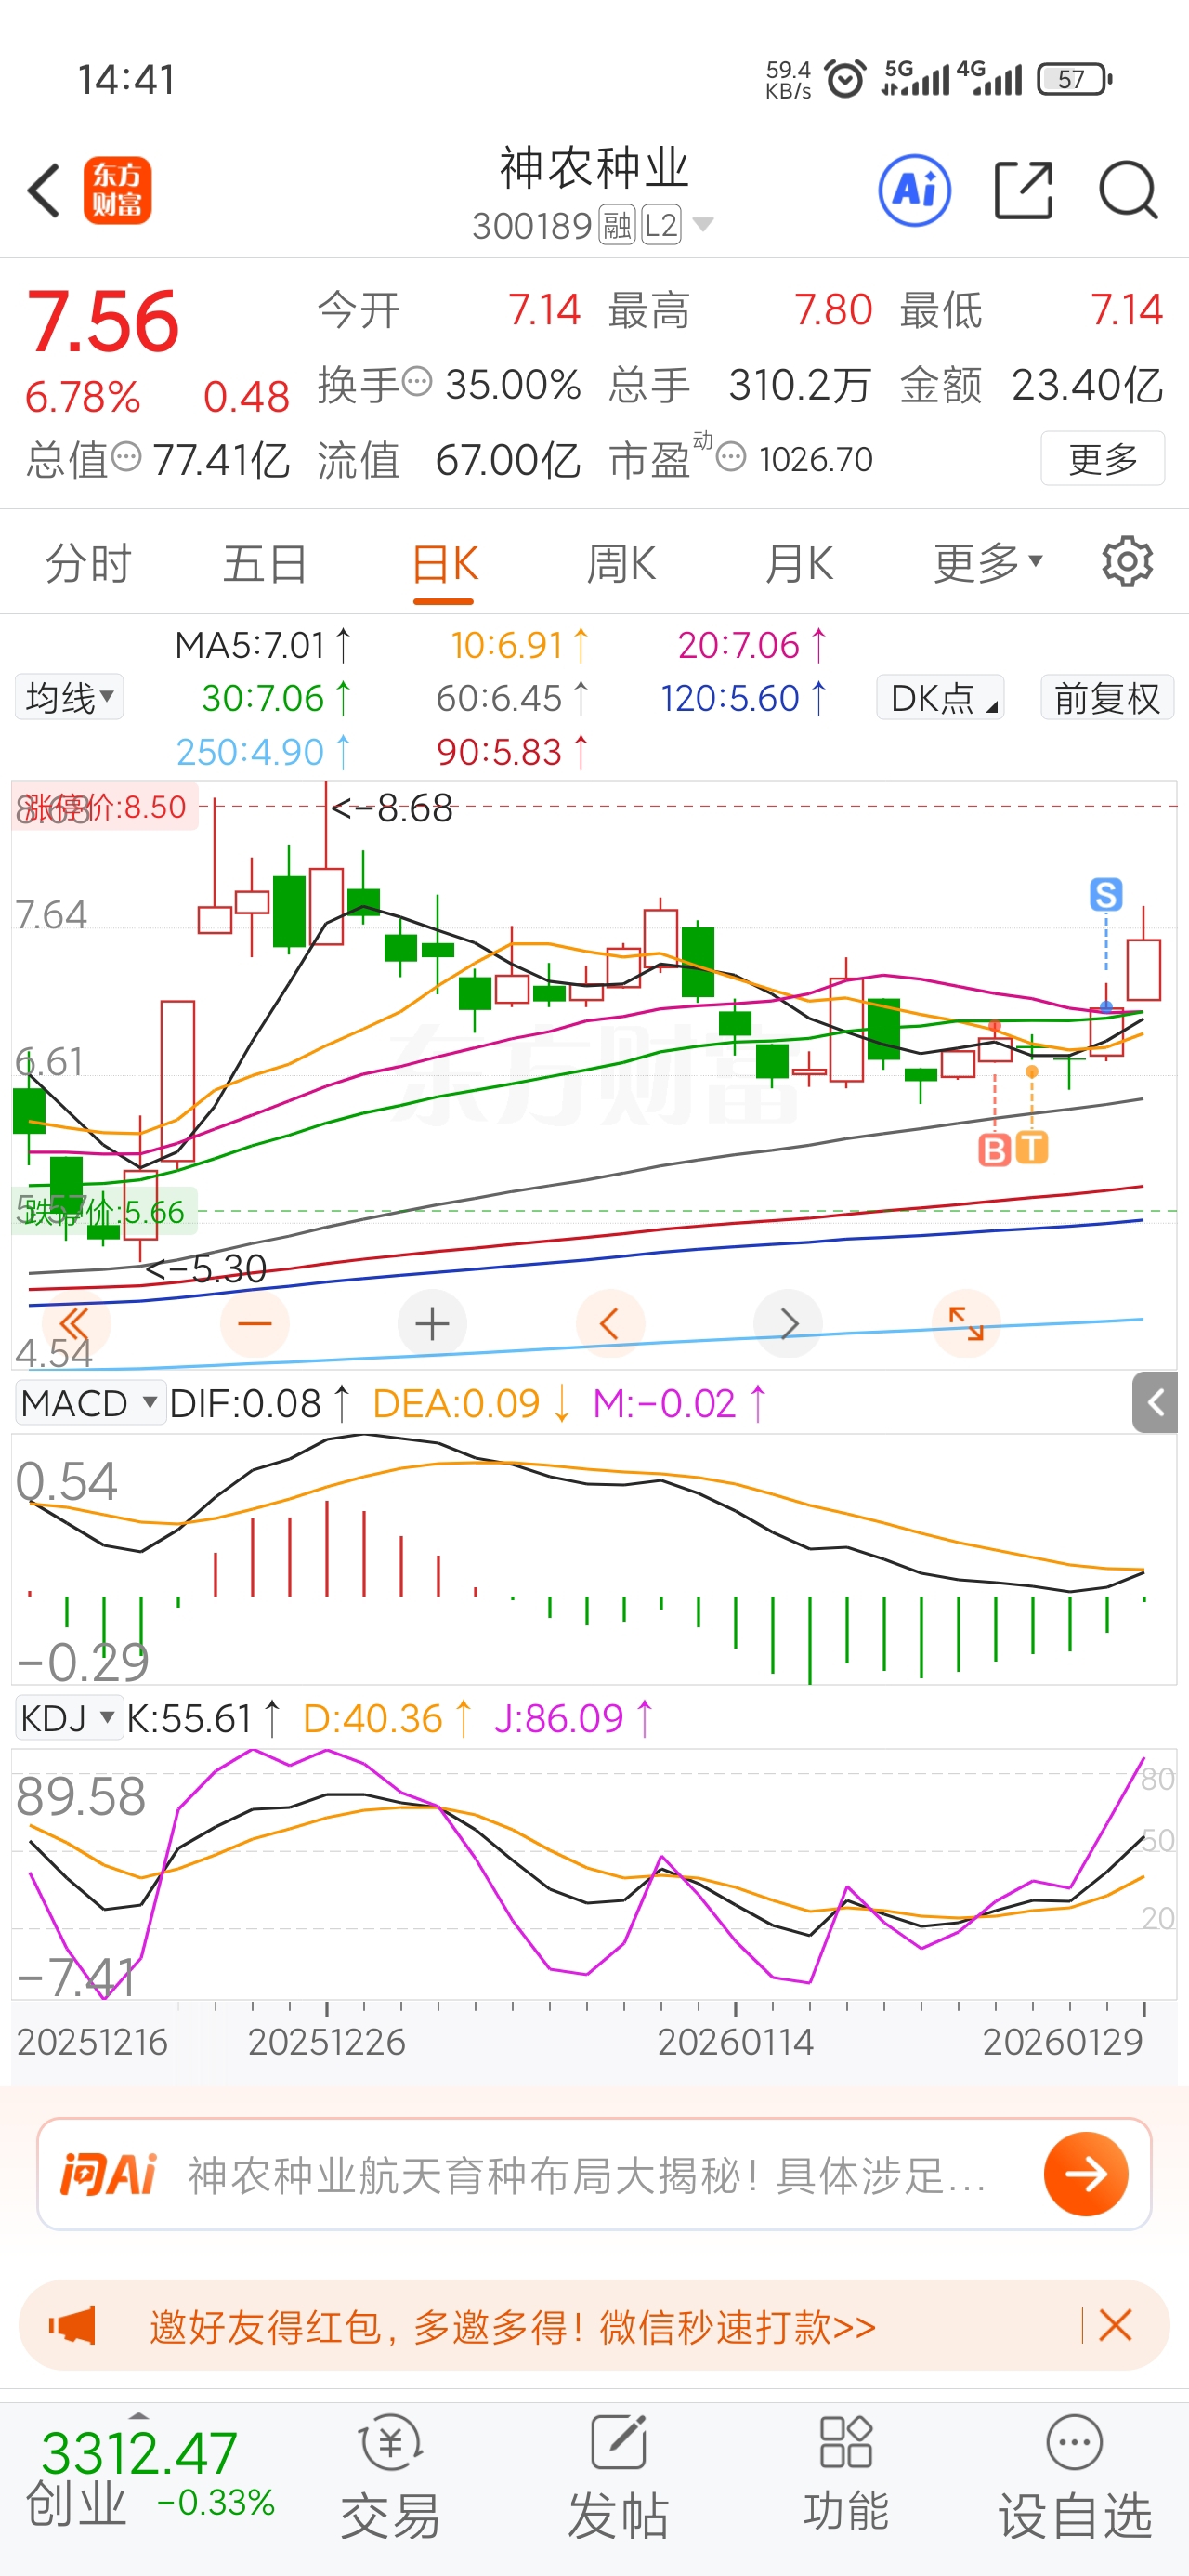1189x2576 pixels.
Task: Tap the orange arrow submit button
Action: 1086,2174
